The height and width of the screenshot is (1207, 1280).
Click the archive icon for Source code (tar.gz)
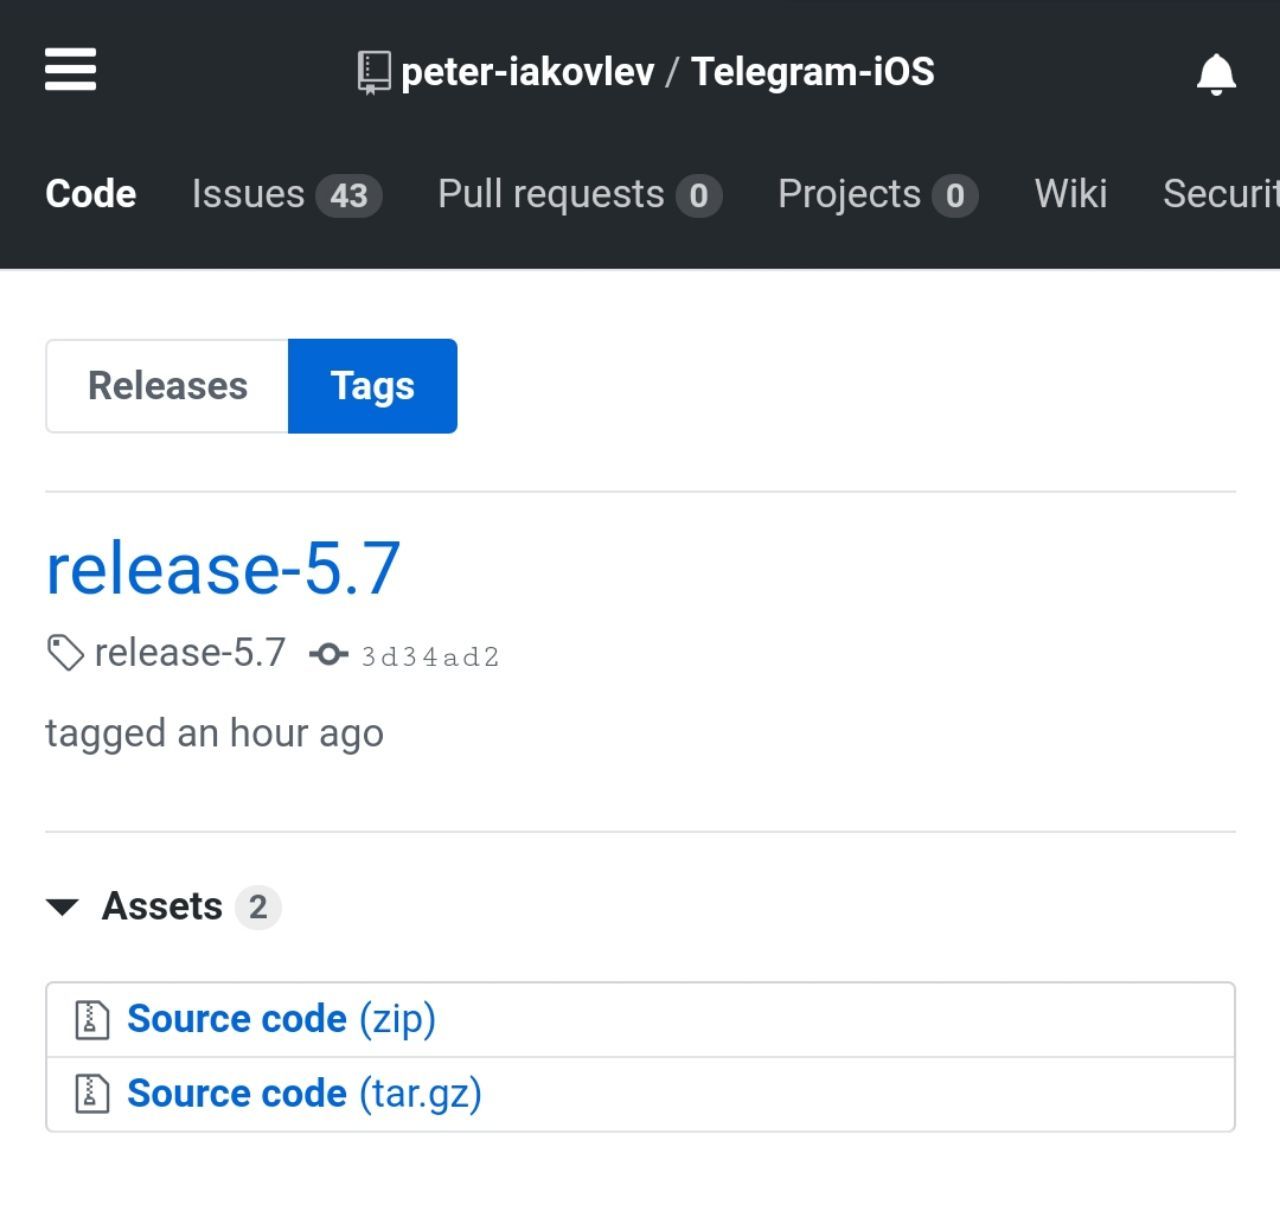[92, 1094]
